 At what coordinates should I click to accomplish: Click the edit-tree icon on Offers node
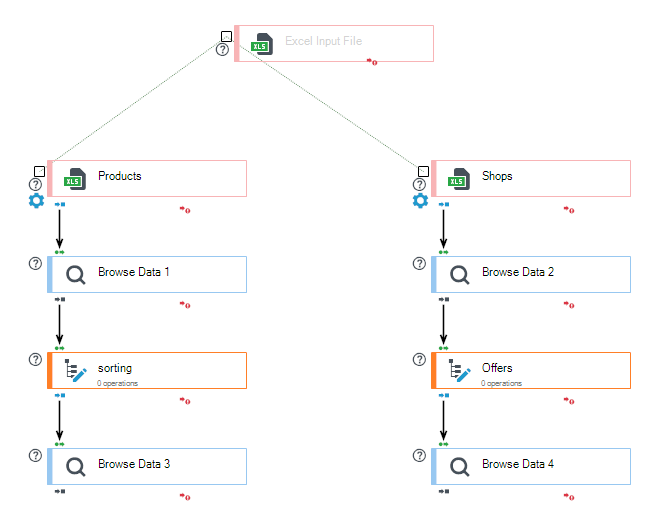(459, 370)
